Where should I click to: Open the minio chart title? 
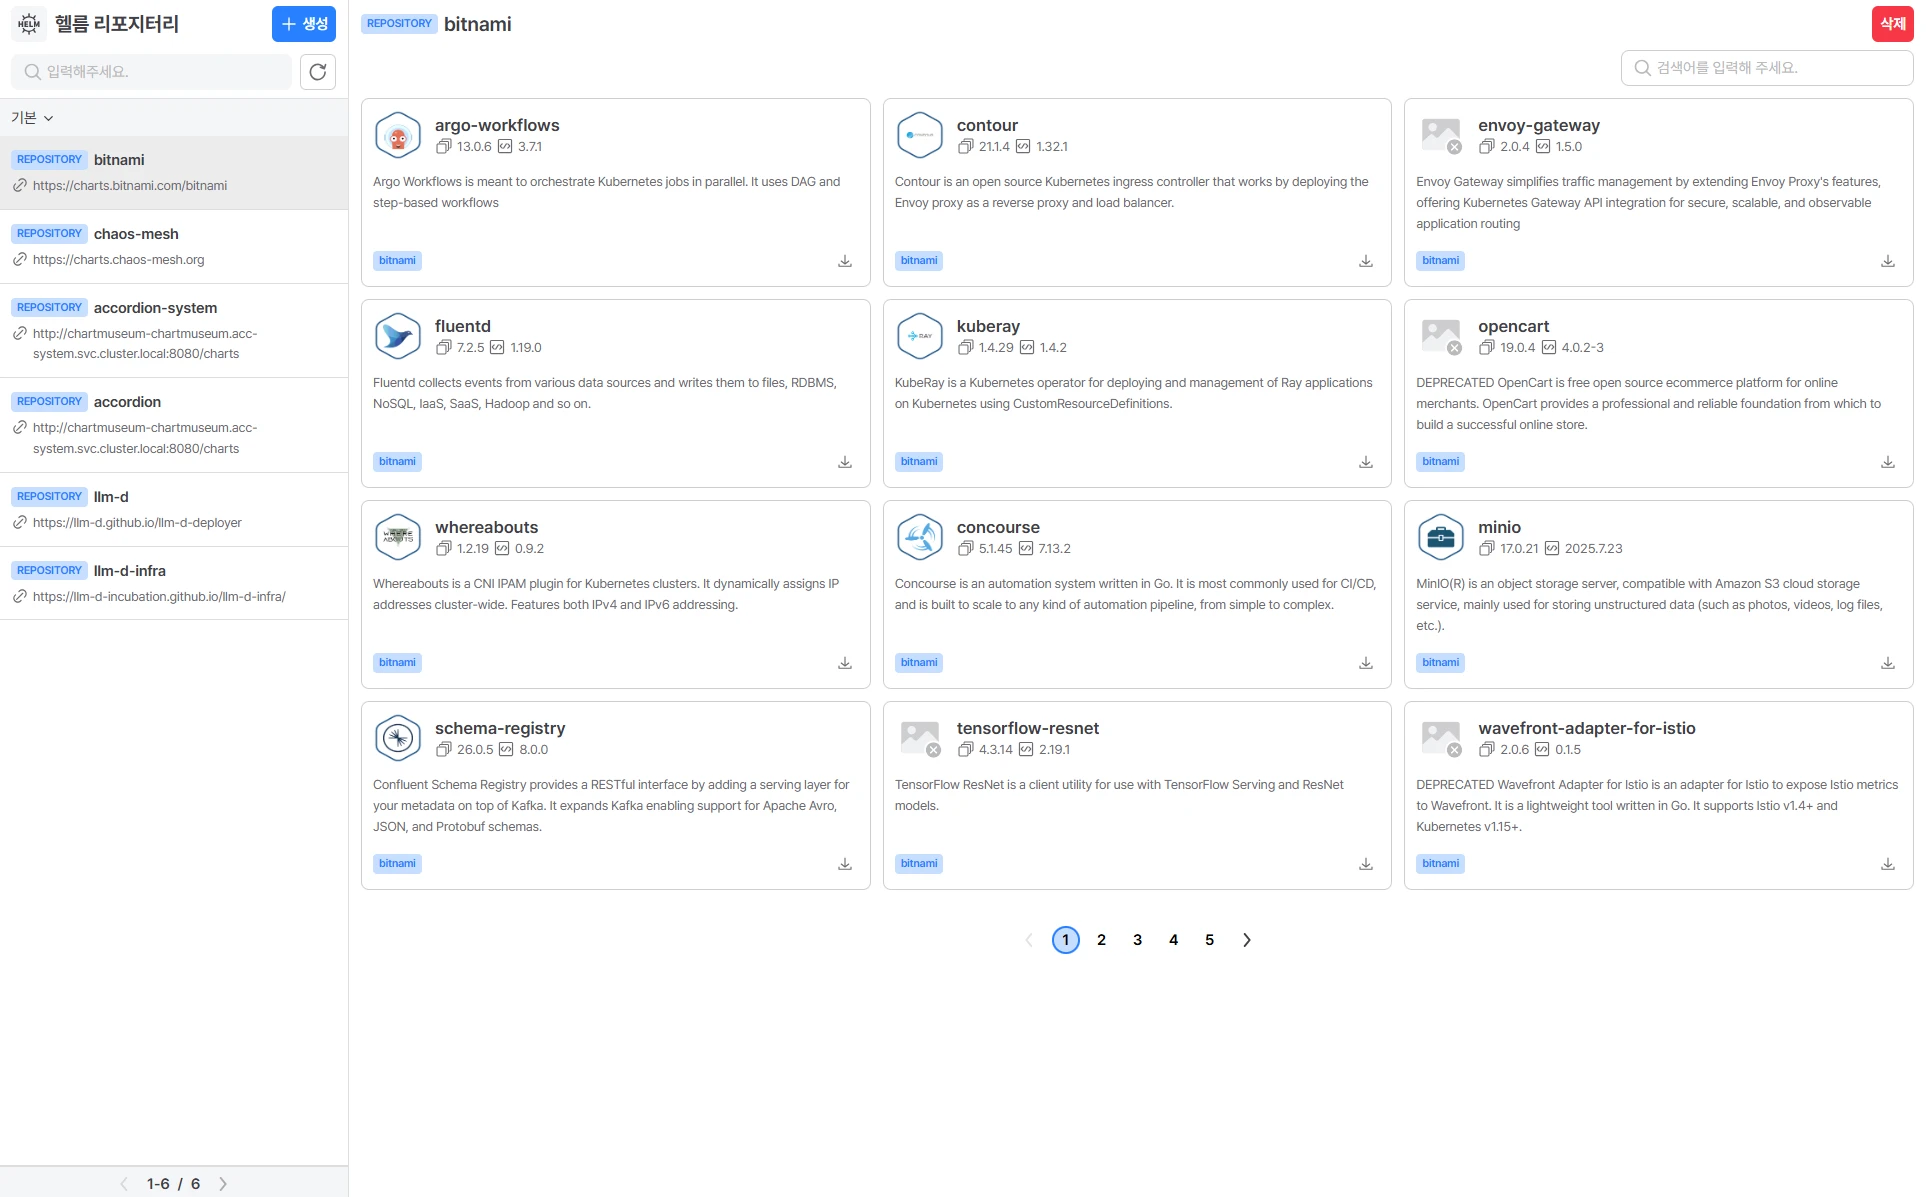pos(1500,527)
